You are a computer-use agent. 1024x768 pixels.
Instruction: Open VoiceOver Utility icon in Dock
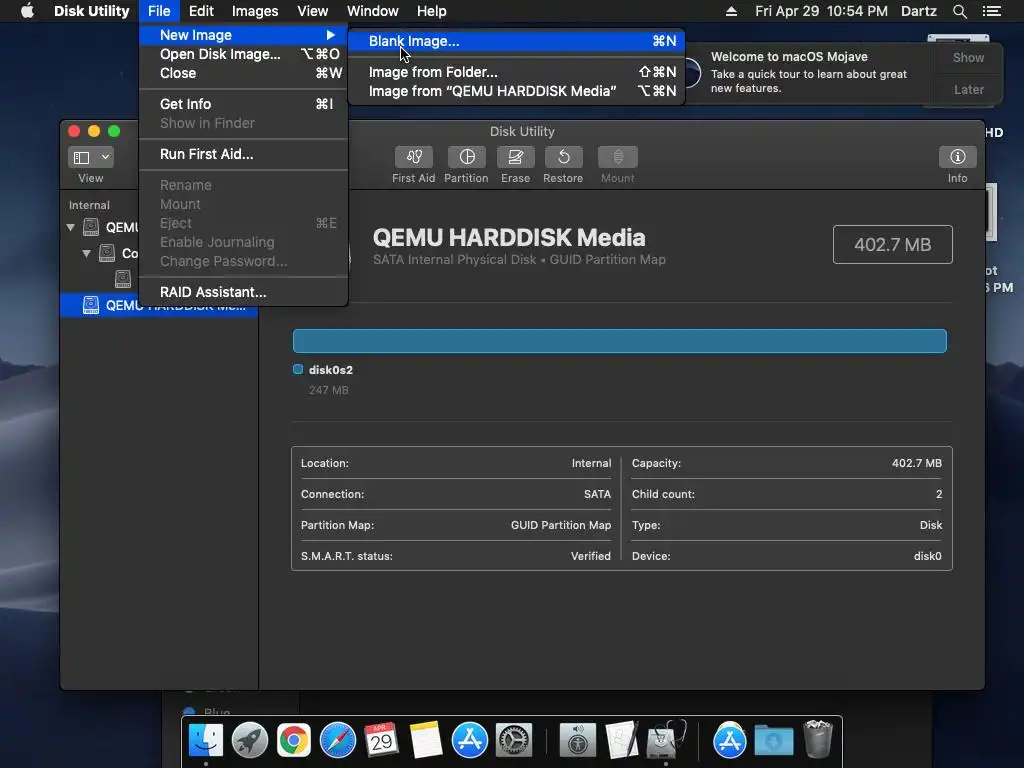point(577,741)
